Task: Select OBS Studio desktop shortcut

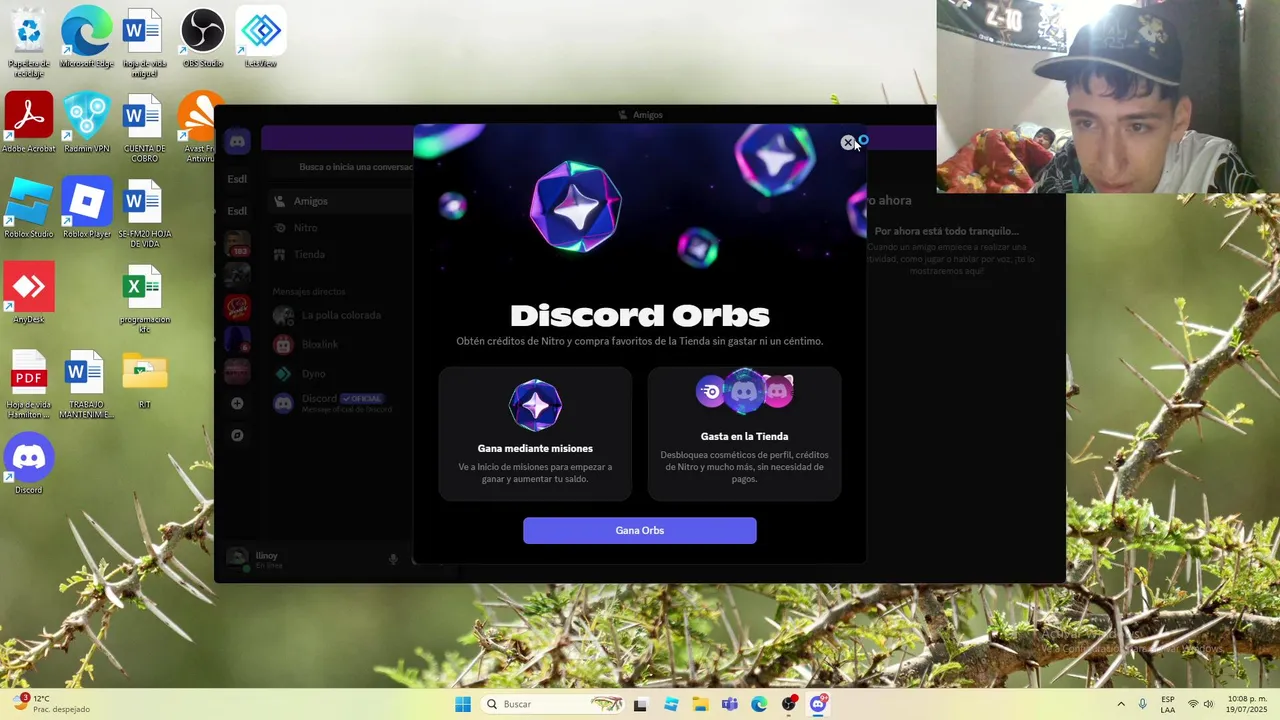Action: pos(202,39)
